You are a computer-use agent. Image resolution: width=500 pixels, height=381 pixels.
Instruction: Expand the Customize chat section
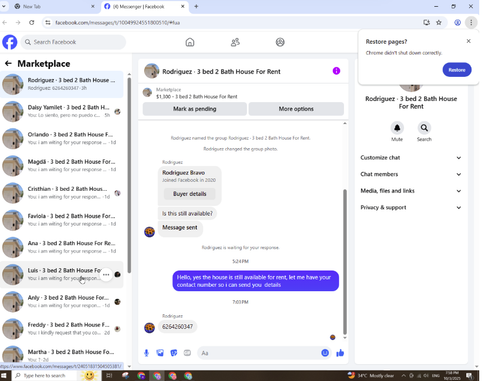[x=411, y=158]
